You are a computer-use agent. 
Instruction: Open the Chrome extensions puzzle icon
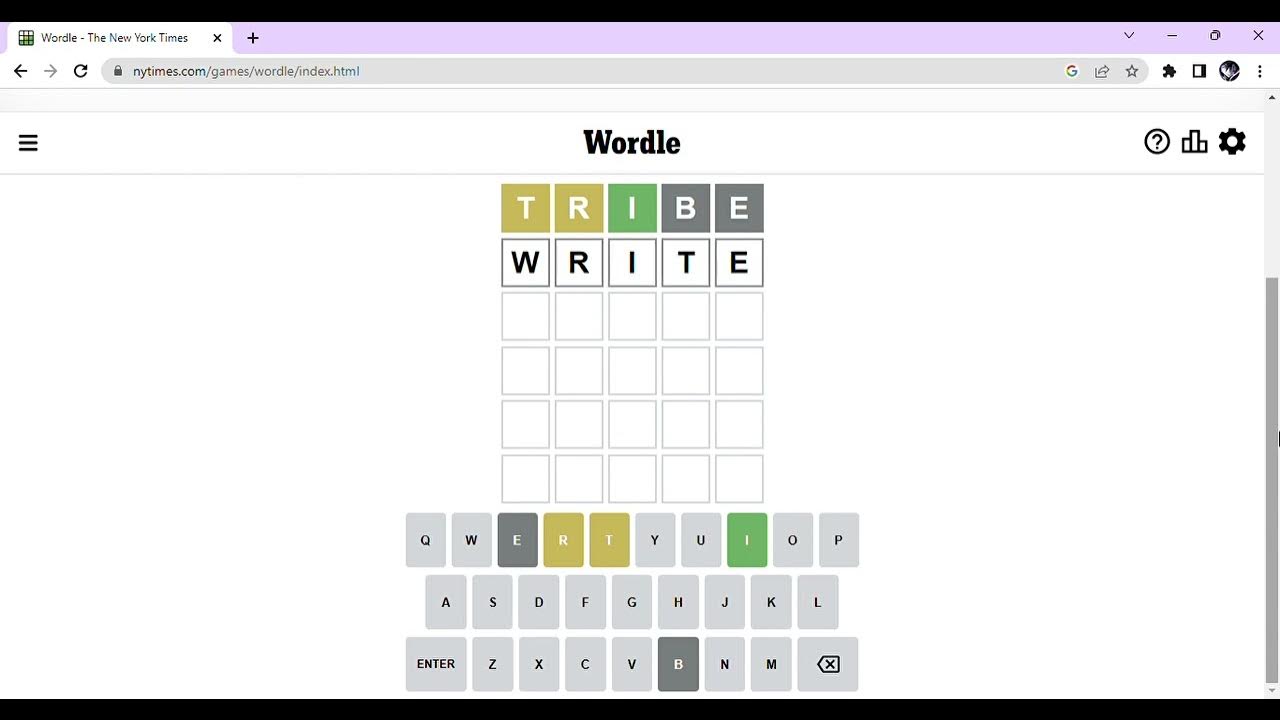[x=1169, y=71]
